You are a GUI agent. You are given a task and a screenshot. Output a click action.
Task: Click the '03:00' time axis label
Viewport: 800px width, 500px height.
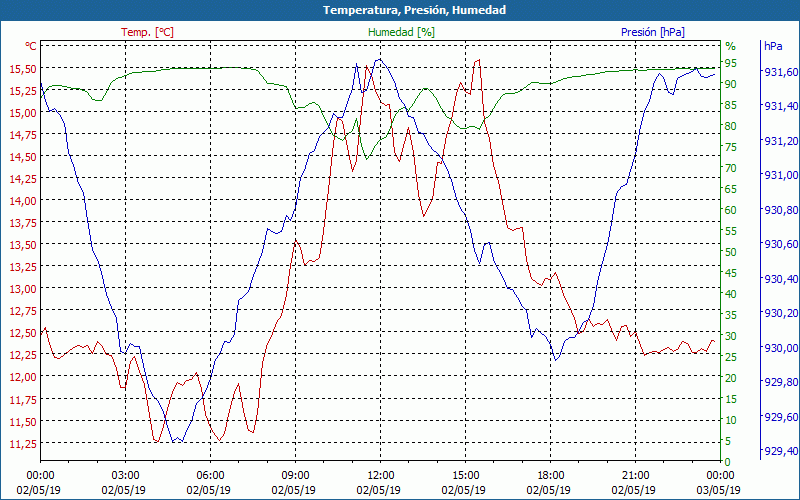126,476
